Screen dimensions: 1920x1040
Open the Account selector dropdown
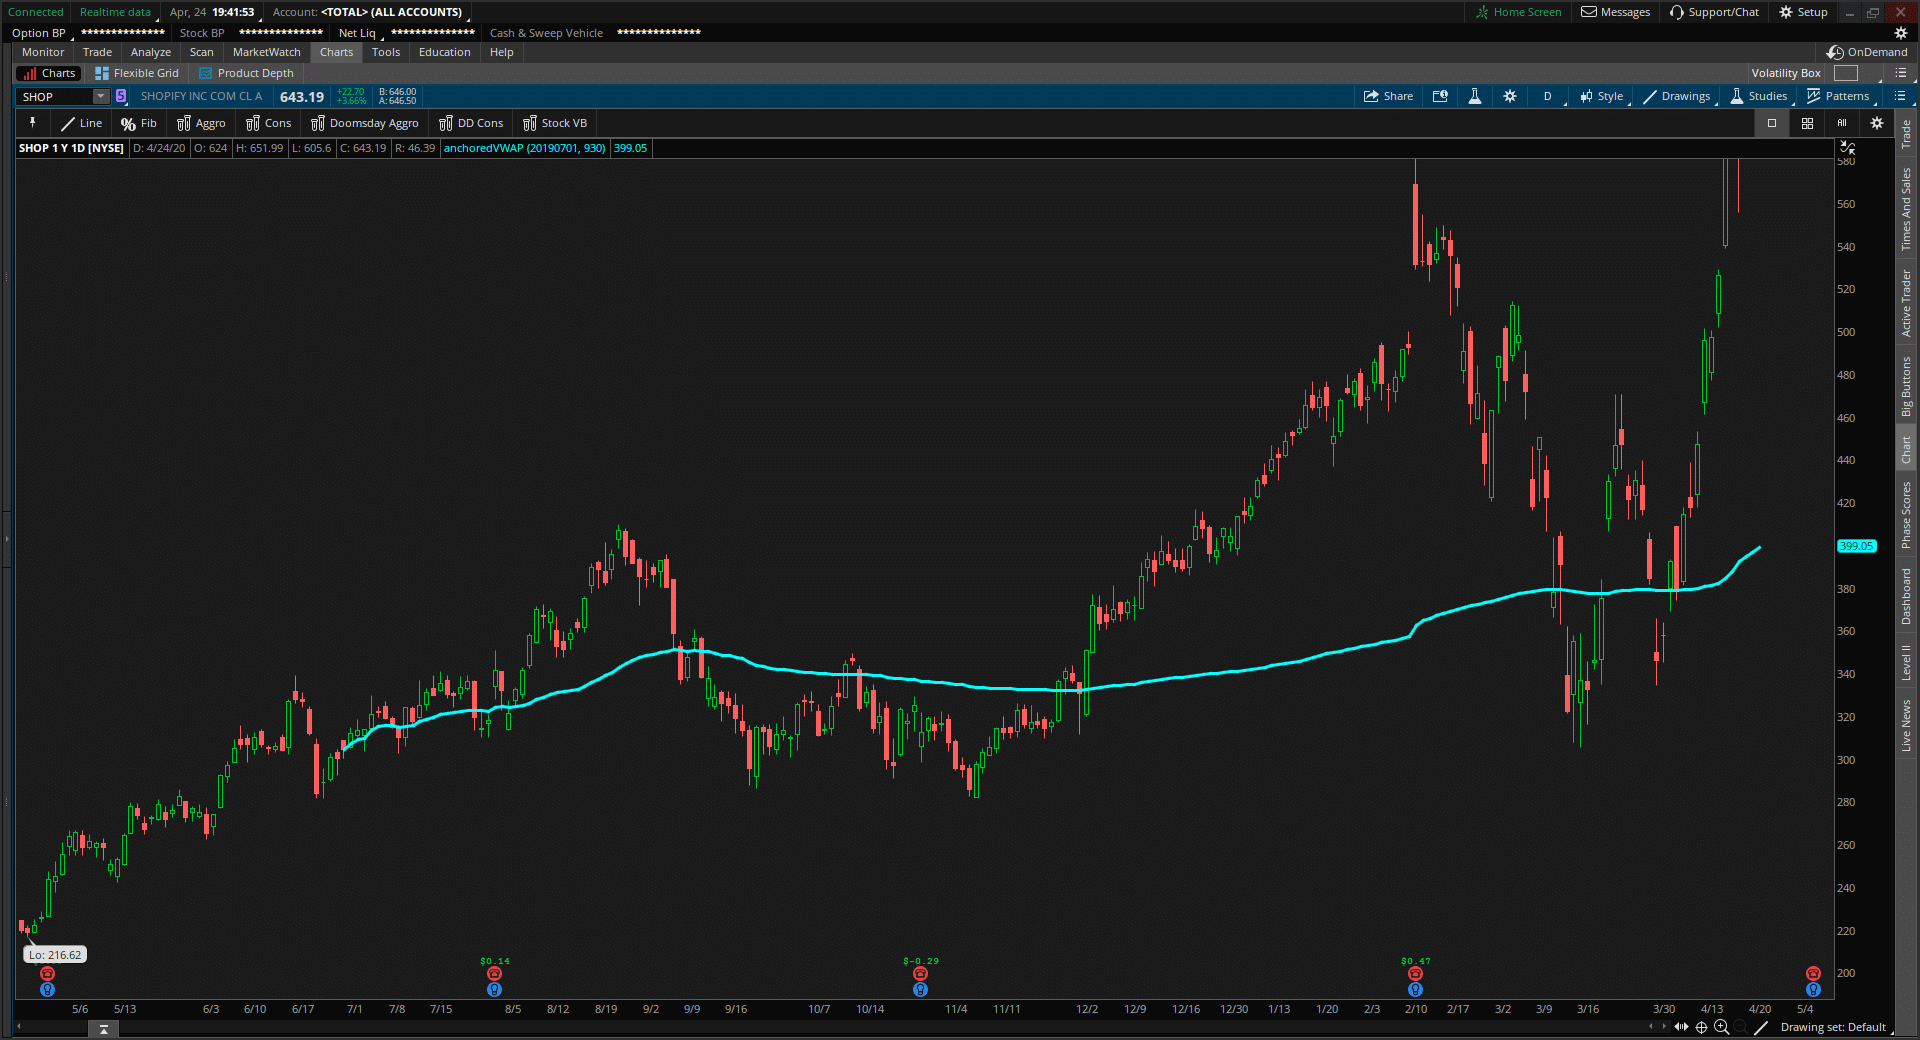click(x=370, y=12)
